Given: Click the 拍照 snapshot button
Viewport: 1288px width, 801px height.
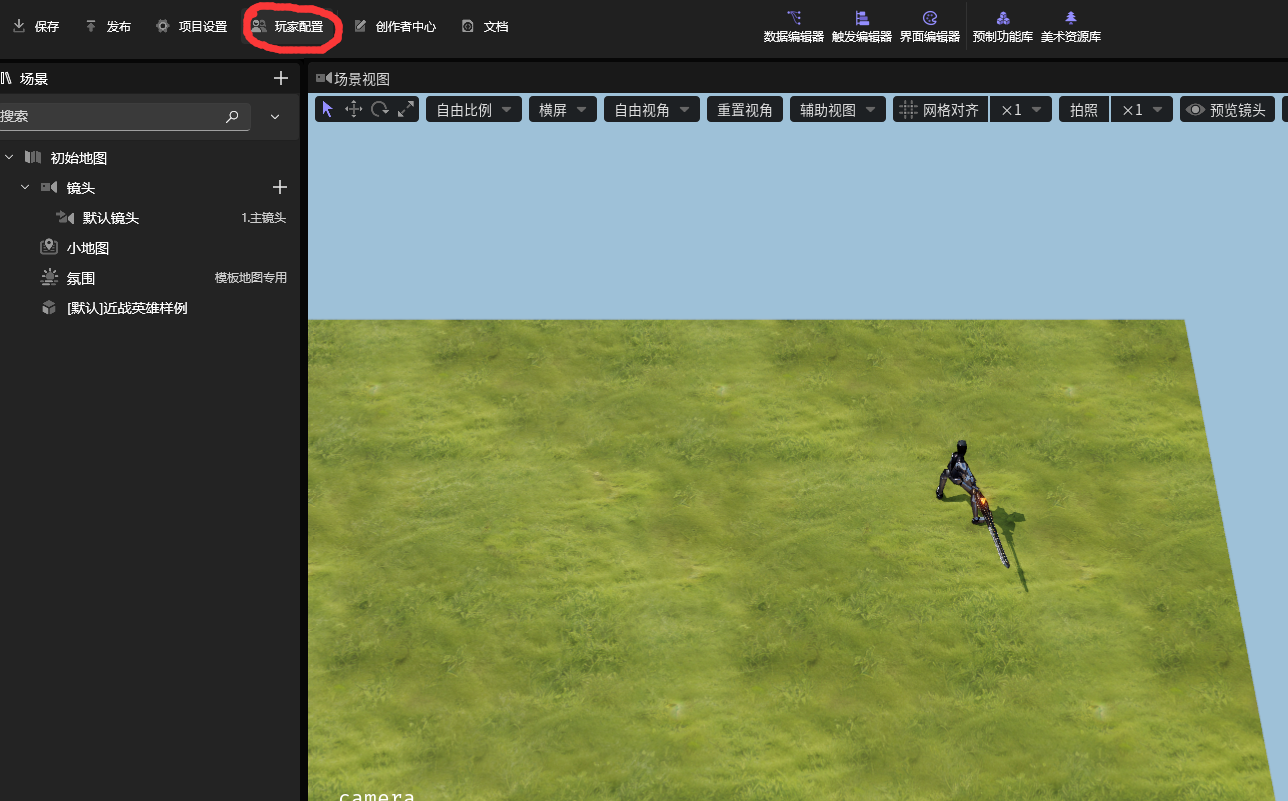Looking at the screenshot, I should (x=1084, y=110).
